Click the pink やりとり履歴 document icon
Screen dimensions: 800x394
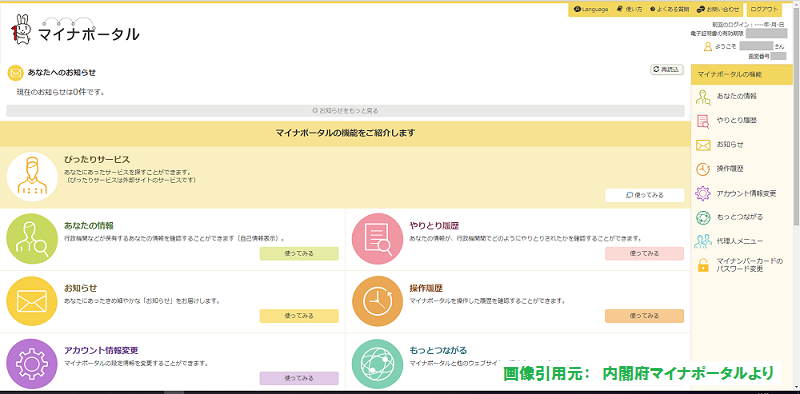(x=378, y=238)
